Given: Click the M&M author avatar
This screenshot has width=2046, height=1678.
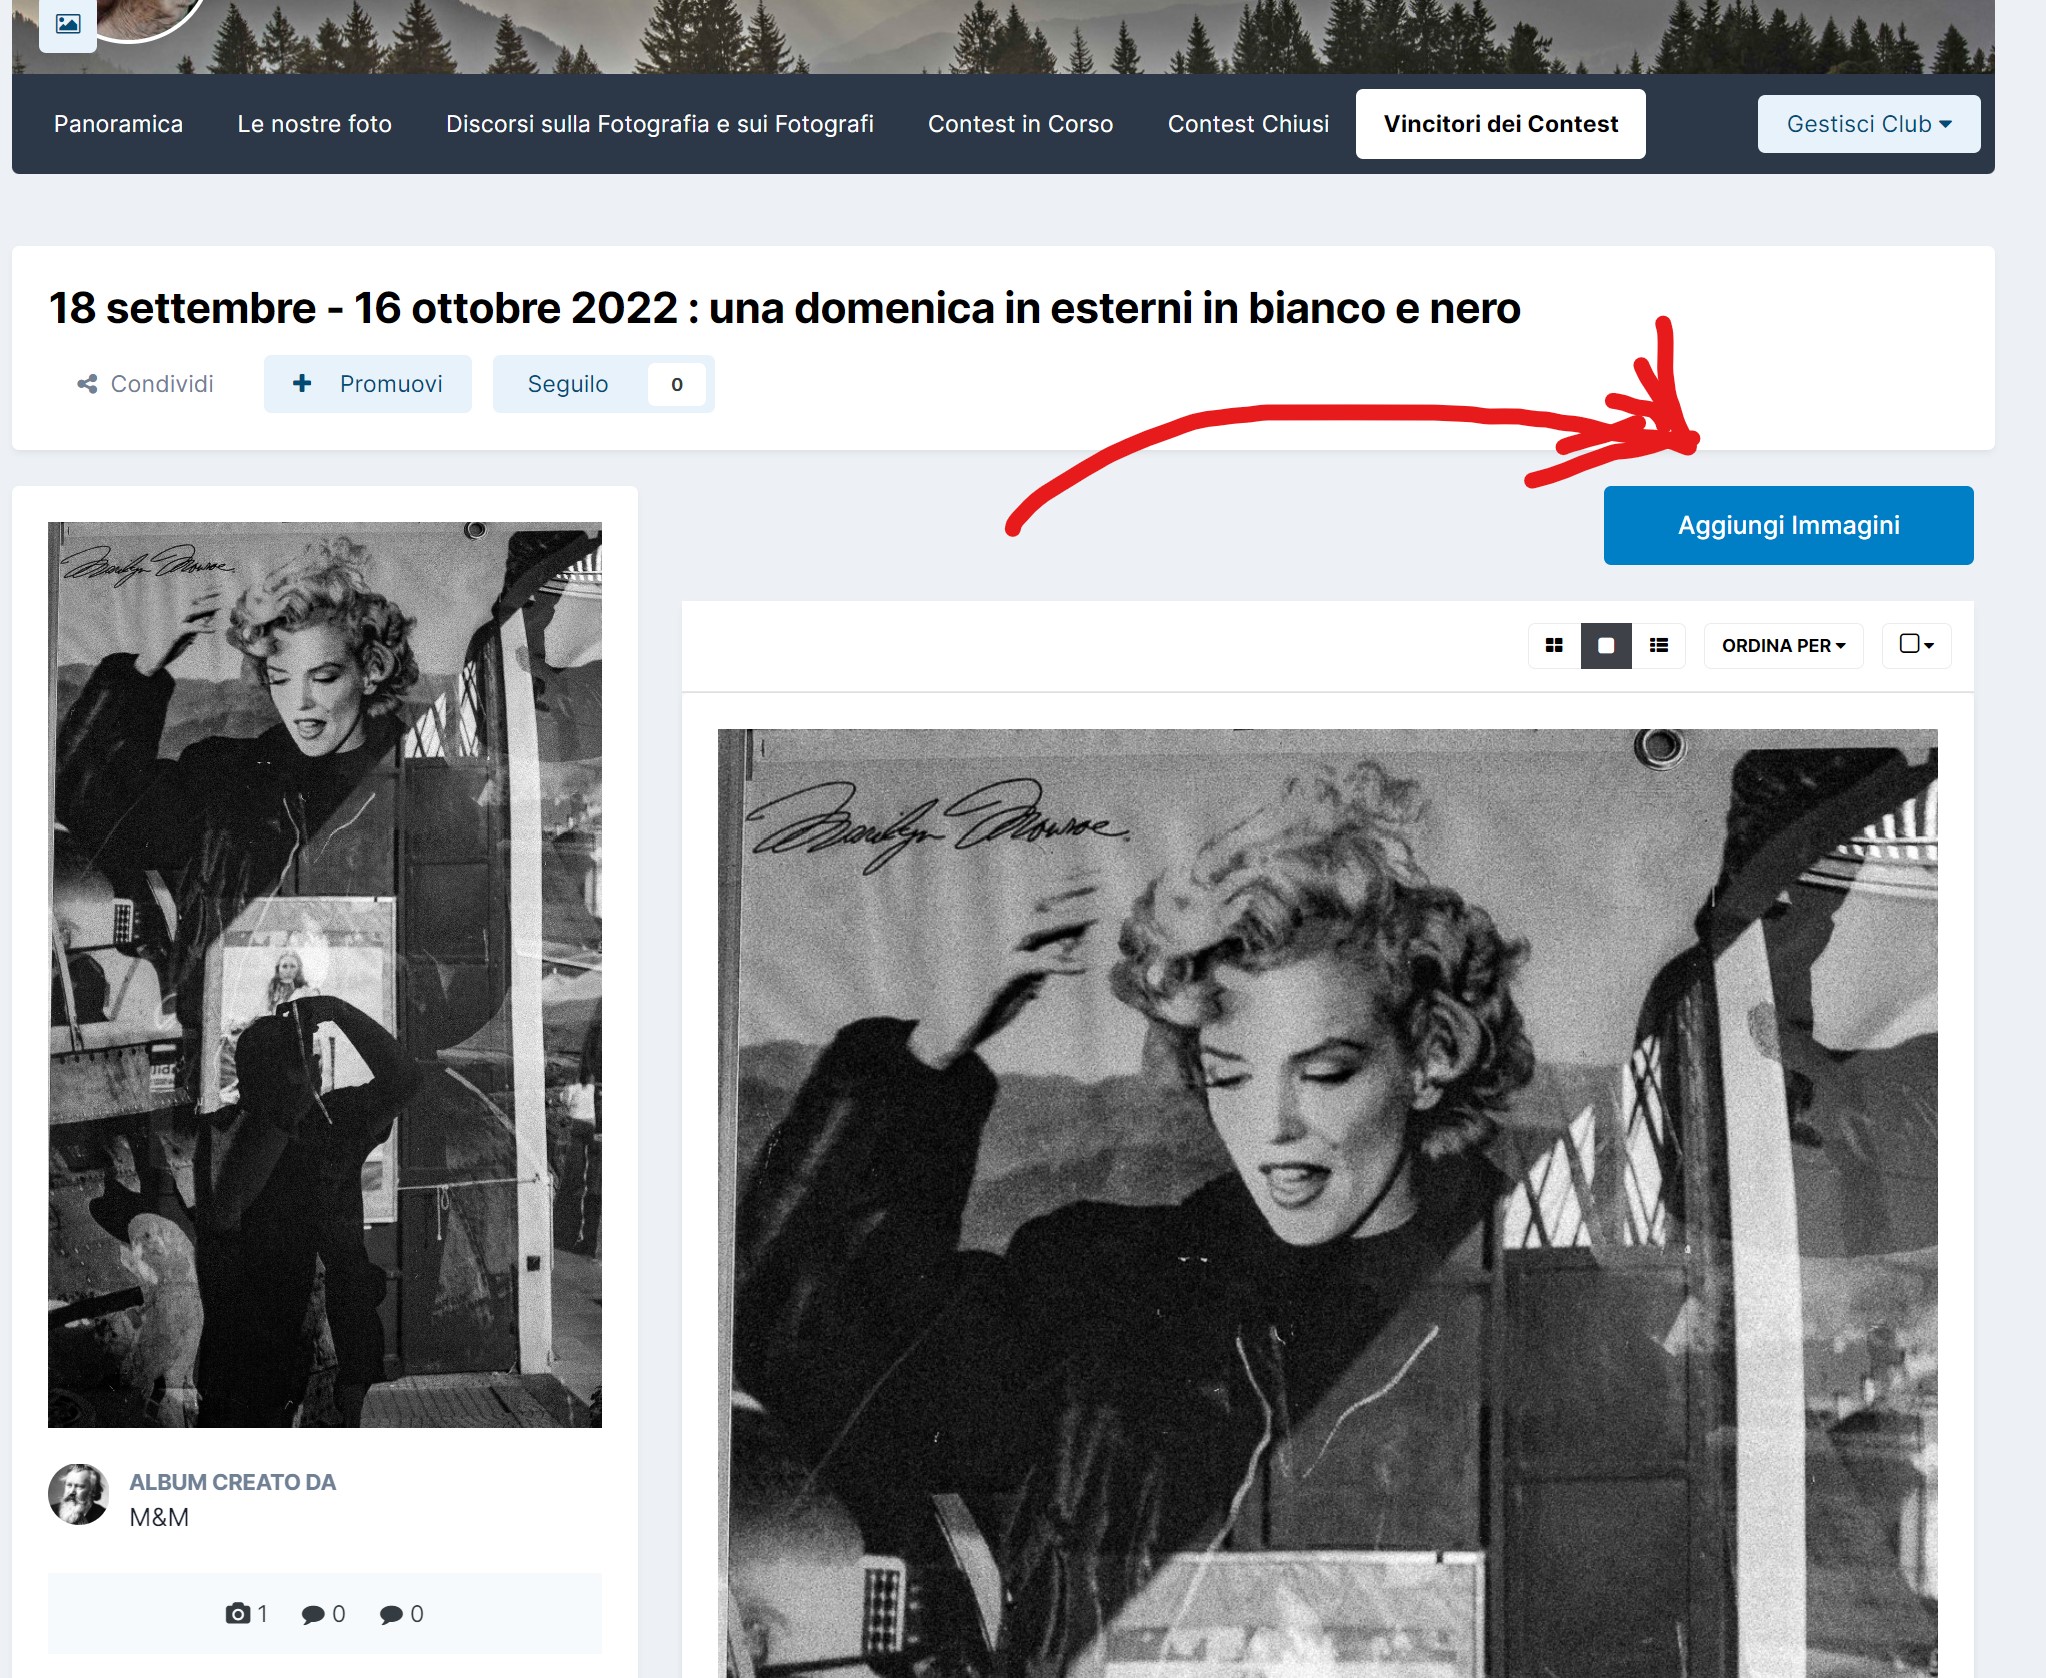Looking at the screenshot, I should (x=78, y=1494).
